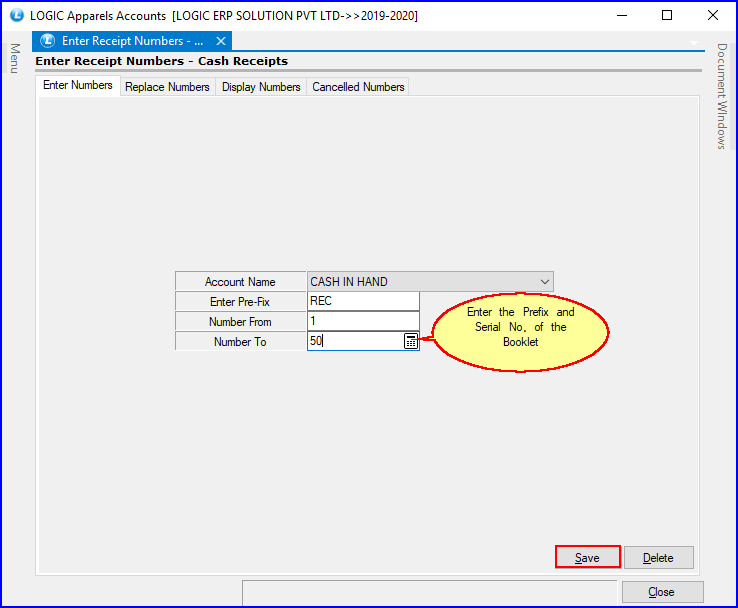The height and width of the screenshot is (608, 738).
Task: Close the Enter Receipt Numbers document tab
Action: 221,41
